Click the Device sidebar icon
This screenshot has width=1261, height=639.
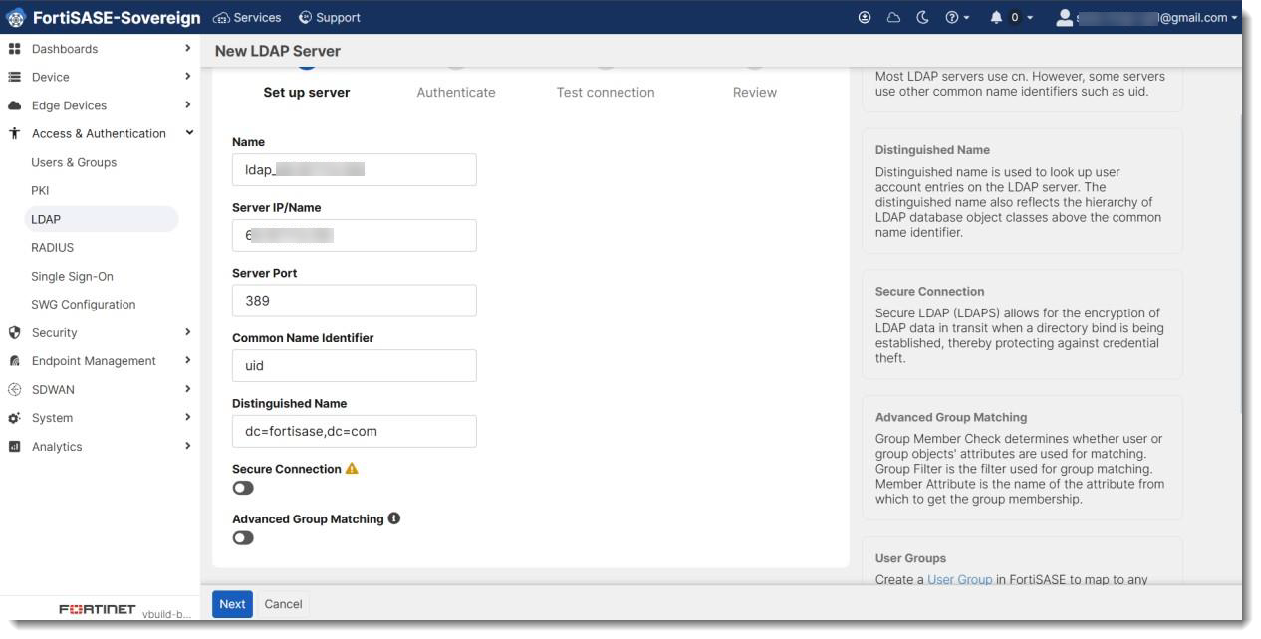coord(15,77)
